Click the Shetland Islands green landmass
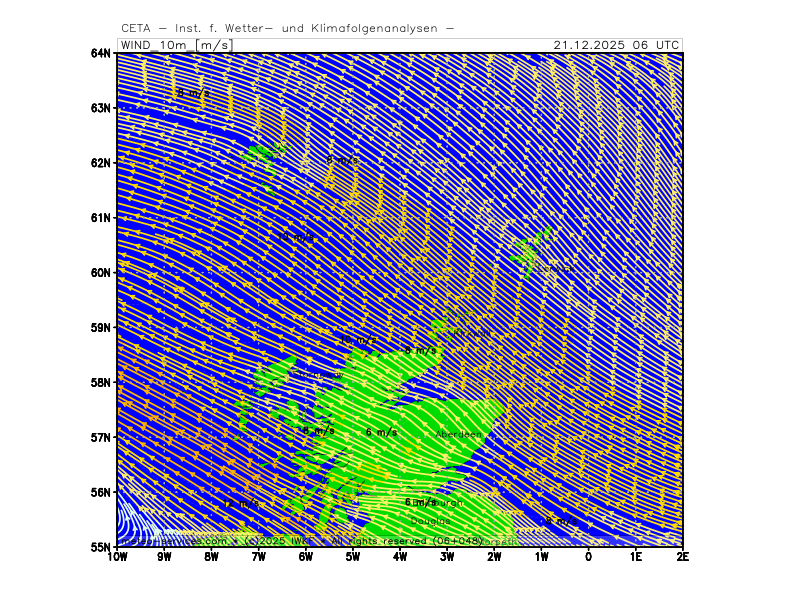800x600 pixels. 530,252
